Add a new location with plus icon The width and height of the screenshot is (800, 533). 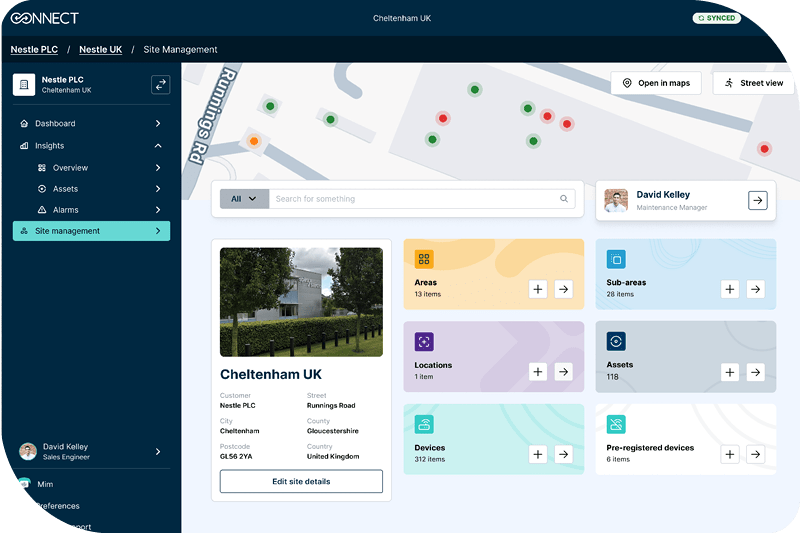(x=538, y=372)
